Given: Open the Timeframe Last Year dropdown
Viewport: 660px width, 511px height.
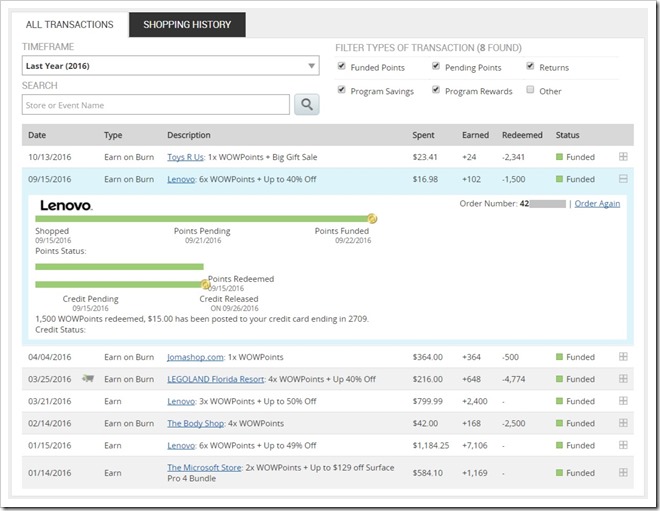Looking at the screenshot, I should pos(170,66).
